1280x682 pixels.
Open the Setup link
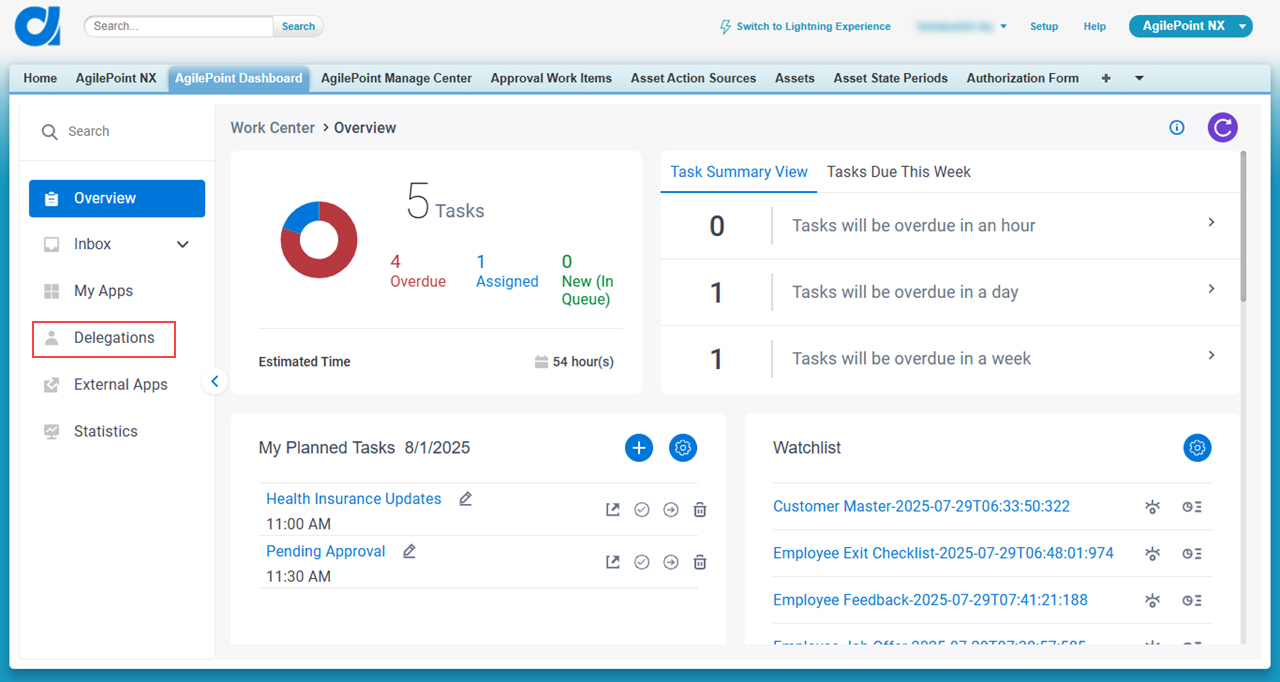point(1044,27)
